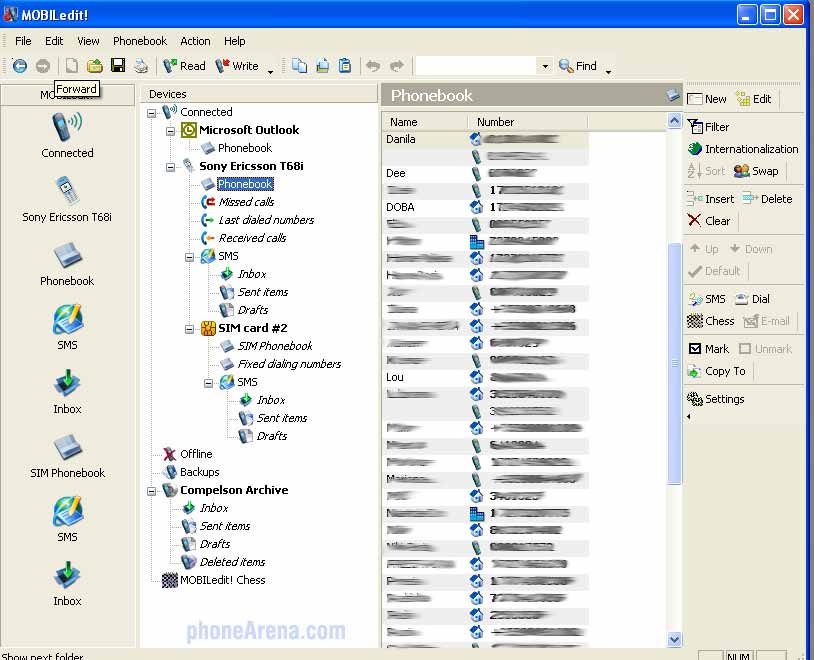Create new document via toolbar icon

(72, 66)
